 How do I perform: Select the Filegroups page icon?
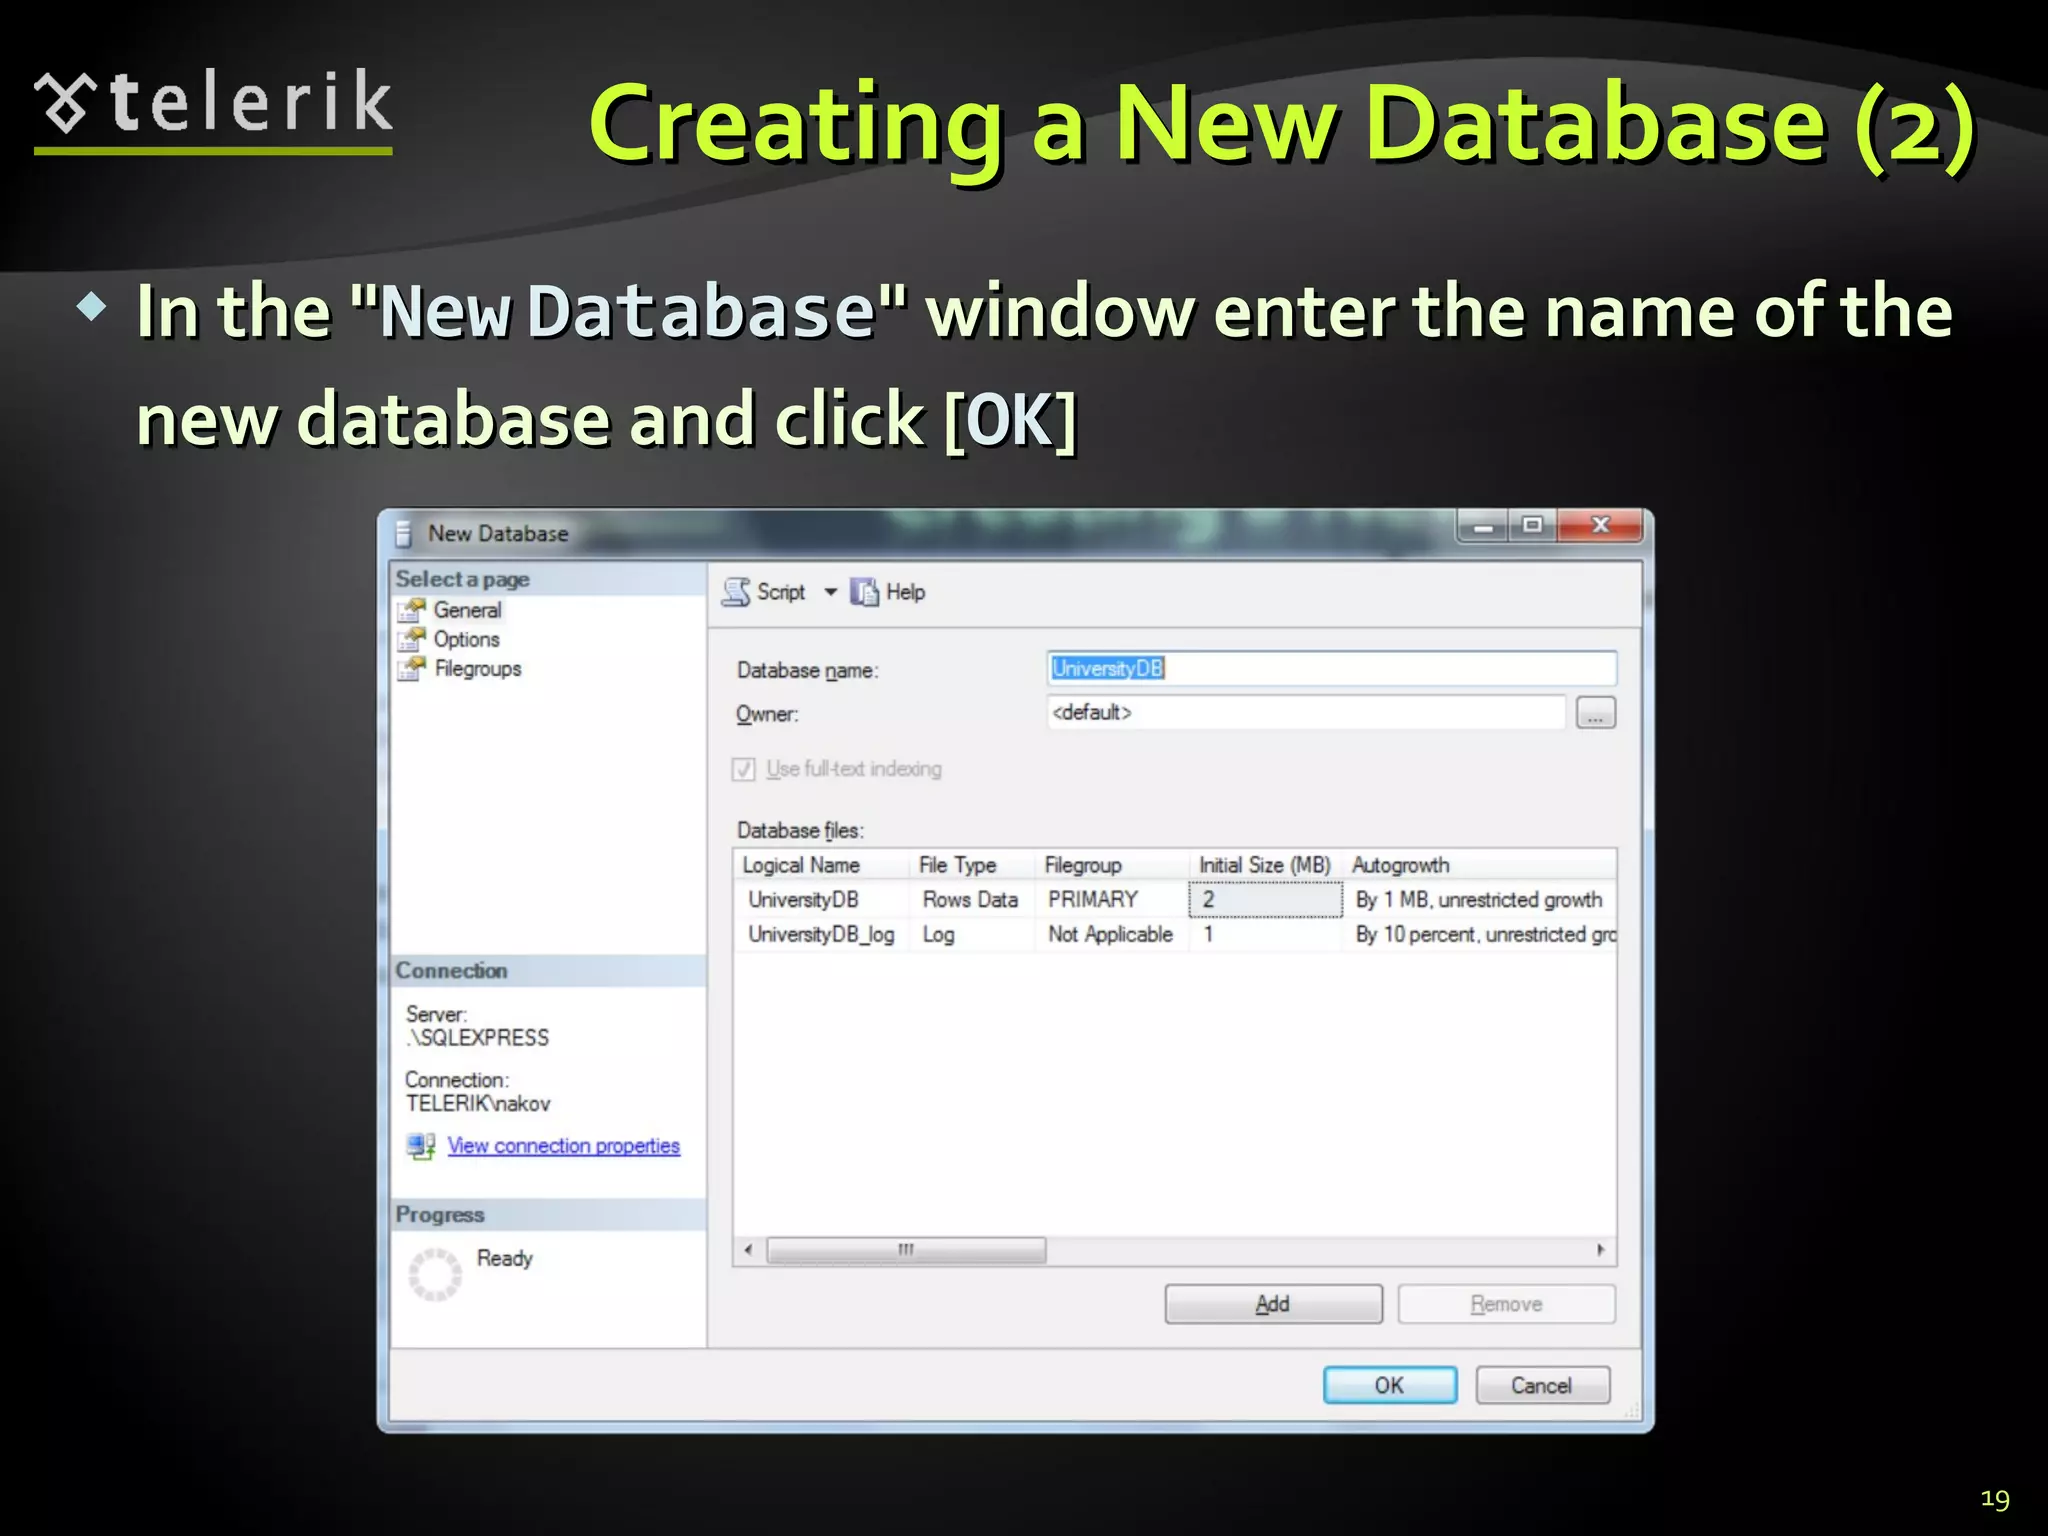click(411, 668)
